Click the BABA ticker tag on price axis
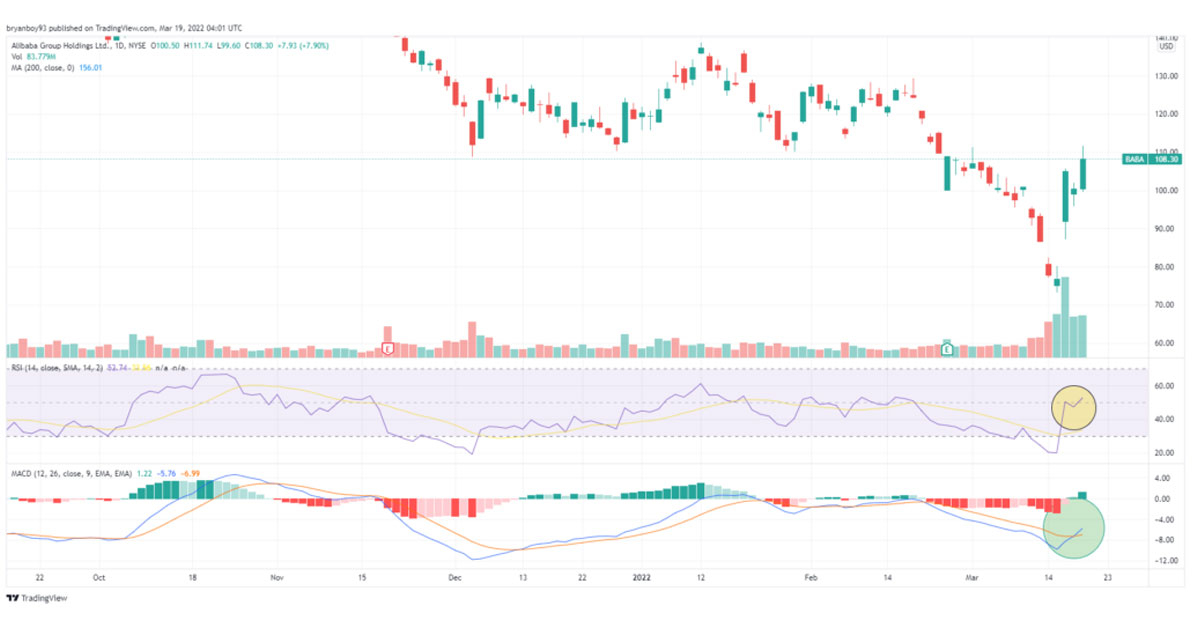Screen dimensions: 1200x628 1134,157
